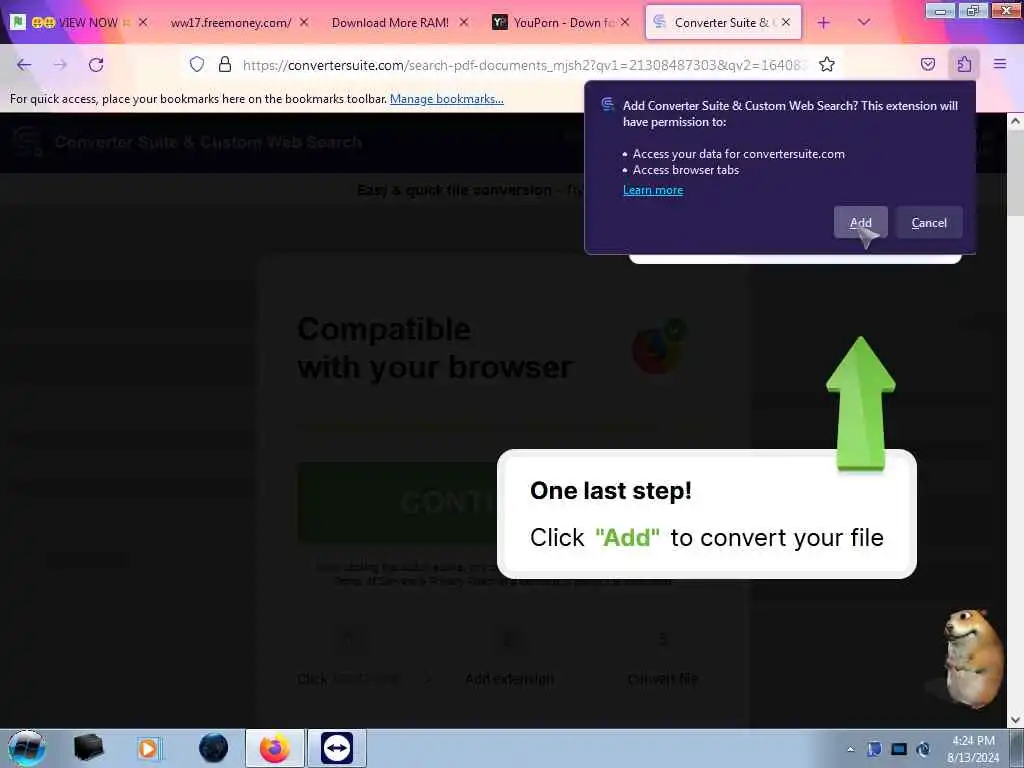
Task: Open the TeamViewer taskbar button
Action: coord(337,748)
